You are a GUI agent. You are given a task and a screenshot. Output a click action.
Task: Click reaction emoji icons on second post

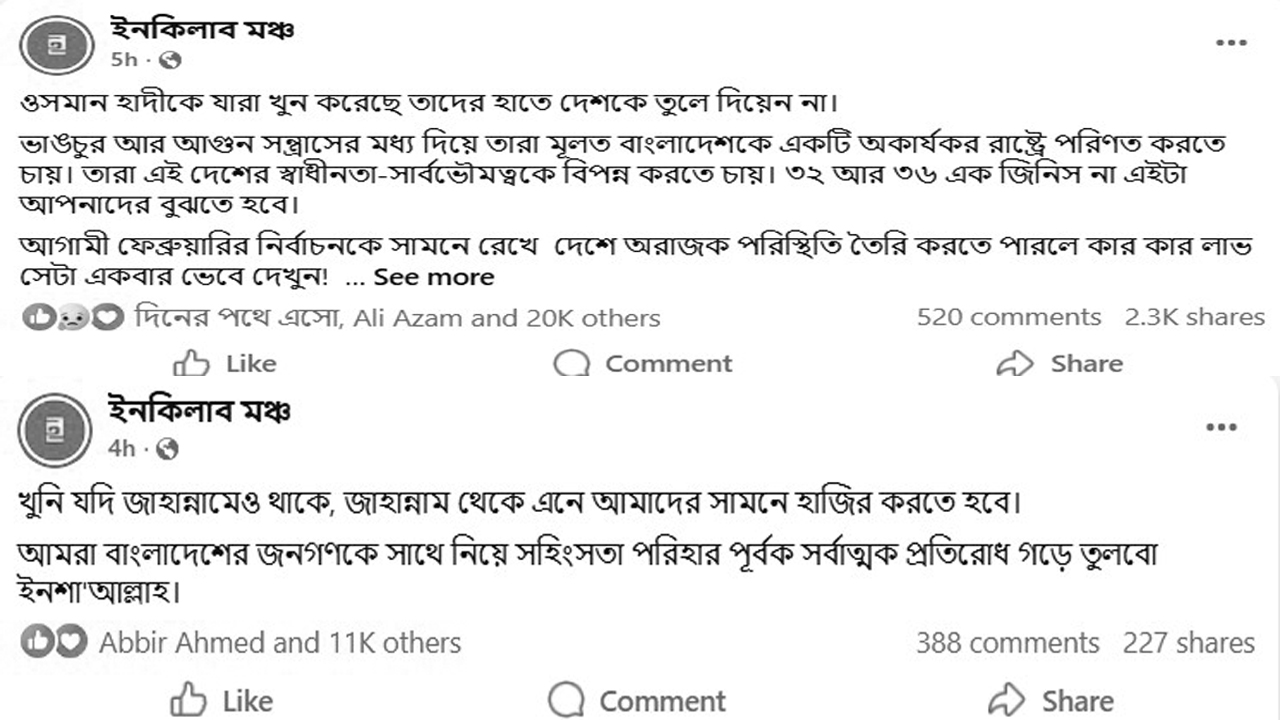pos(53,642)
